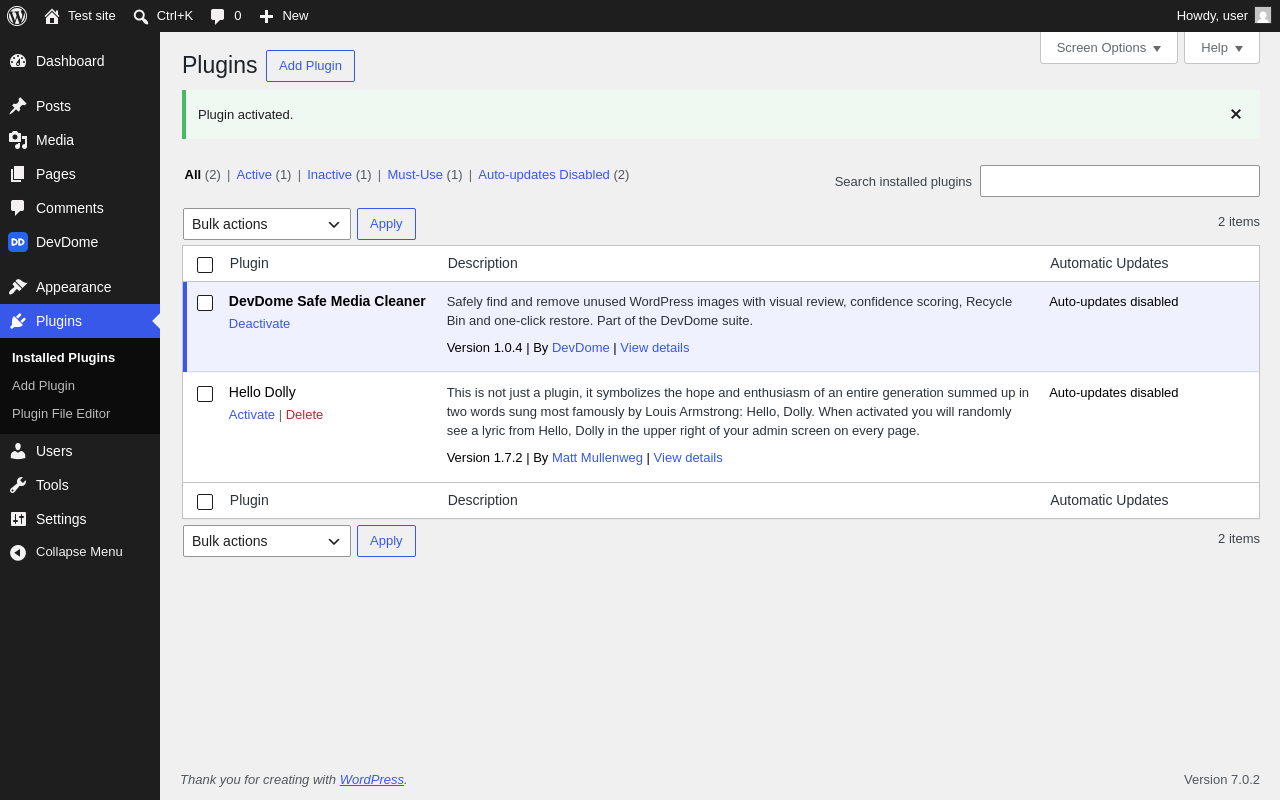Click the Posts label in the sidebar

53,106
